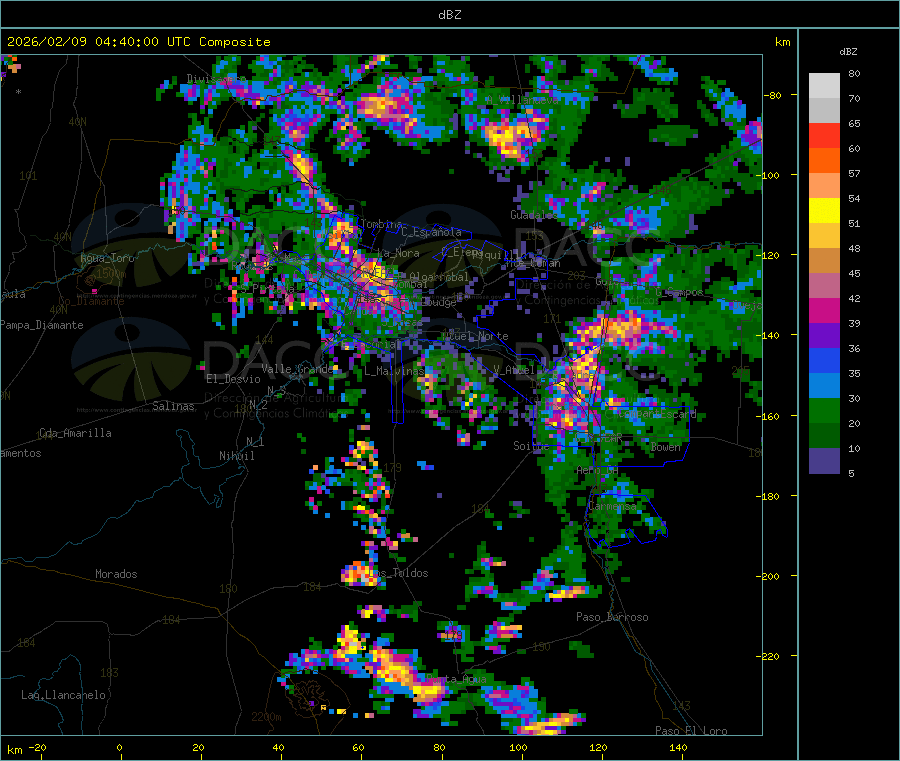Click the 2026/02/09 04:40:00 UTC Composite timestamp
This screenshot has height=761, width=900.
click(x=138, y=42)
